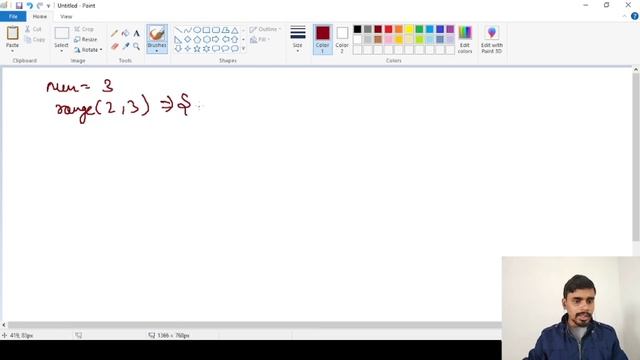This screenshot has width=640, height=360.
Task: Select the Magnifier tool
Action: (x=136, y=46)
